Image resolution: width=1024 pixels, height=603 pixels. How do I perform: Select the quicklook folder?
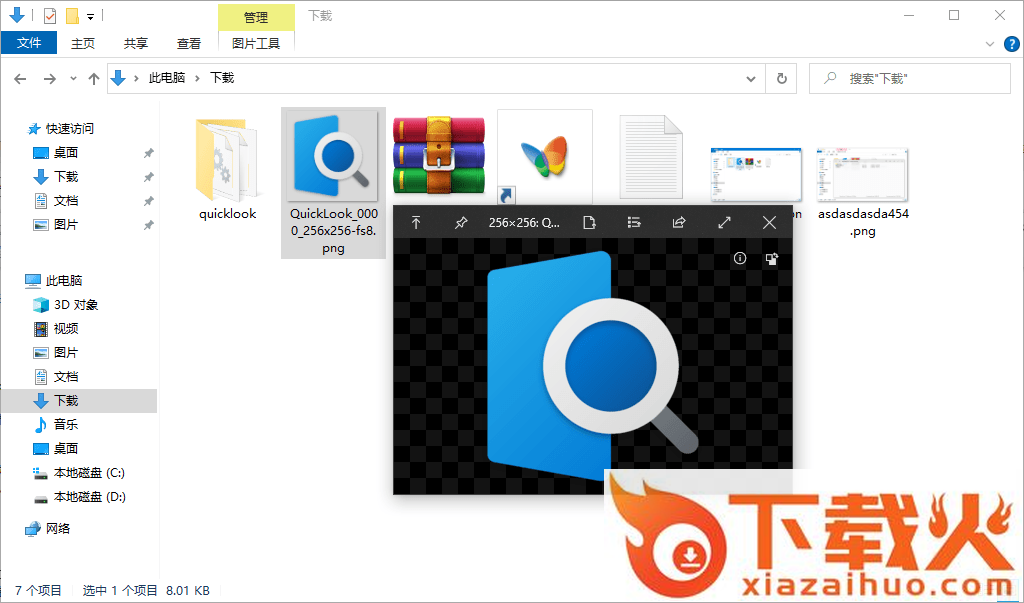tap(227, 169)
